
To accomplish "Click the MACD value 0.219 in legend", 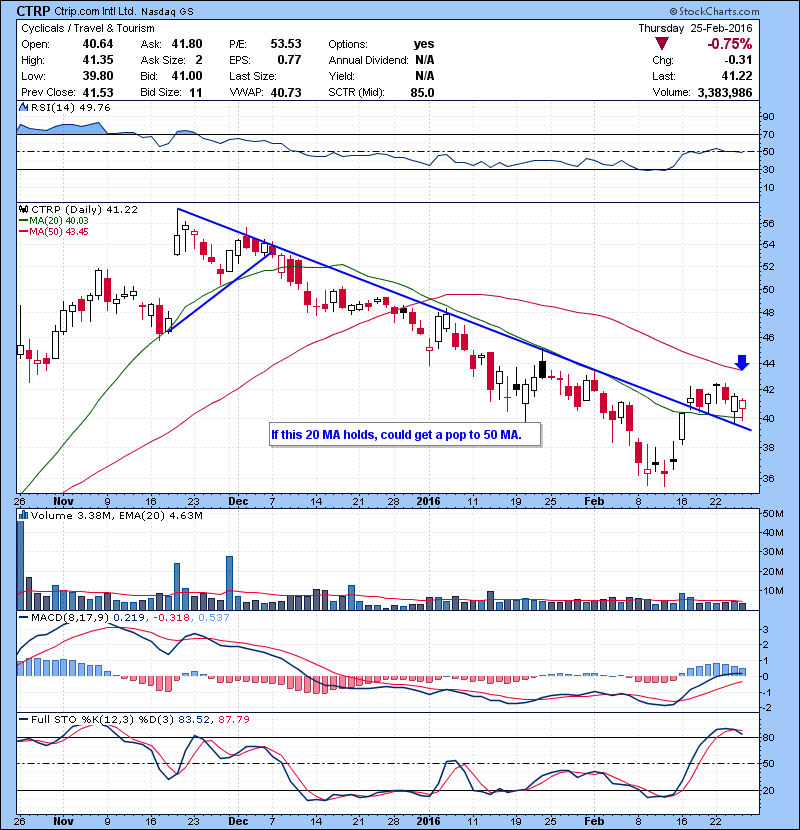I will (x=131, y=618).
